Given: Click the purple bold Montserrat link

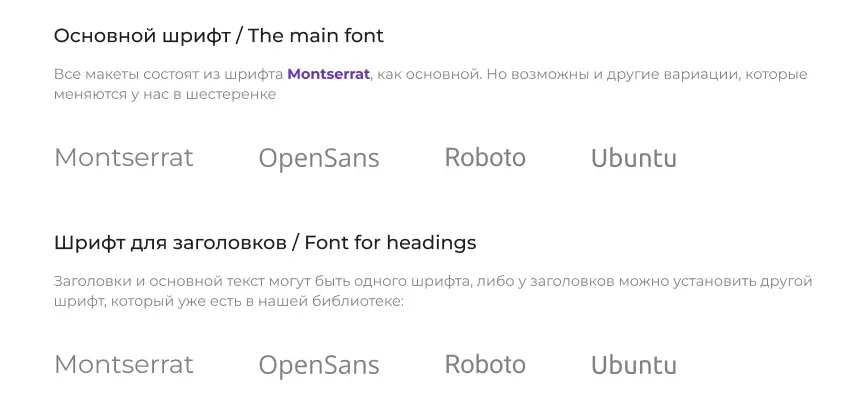Looking at the screenshot, I should [328, 74].
